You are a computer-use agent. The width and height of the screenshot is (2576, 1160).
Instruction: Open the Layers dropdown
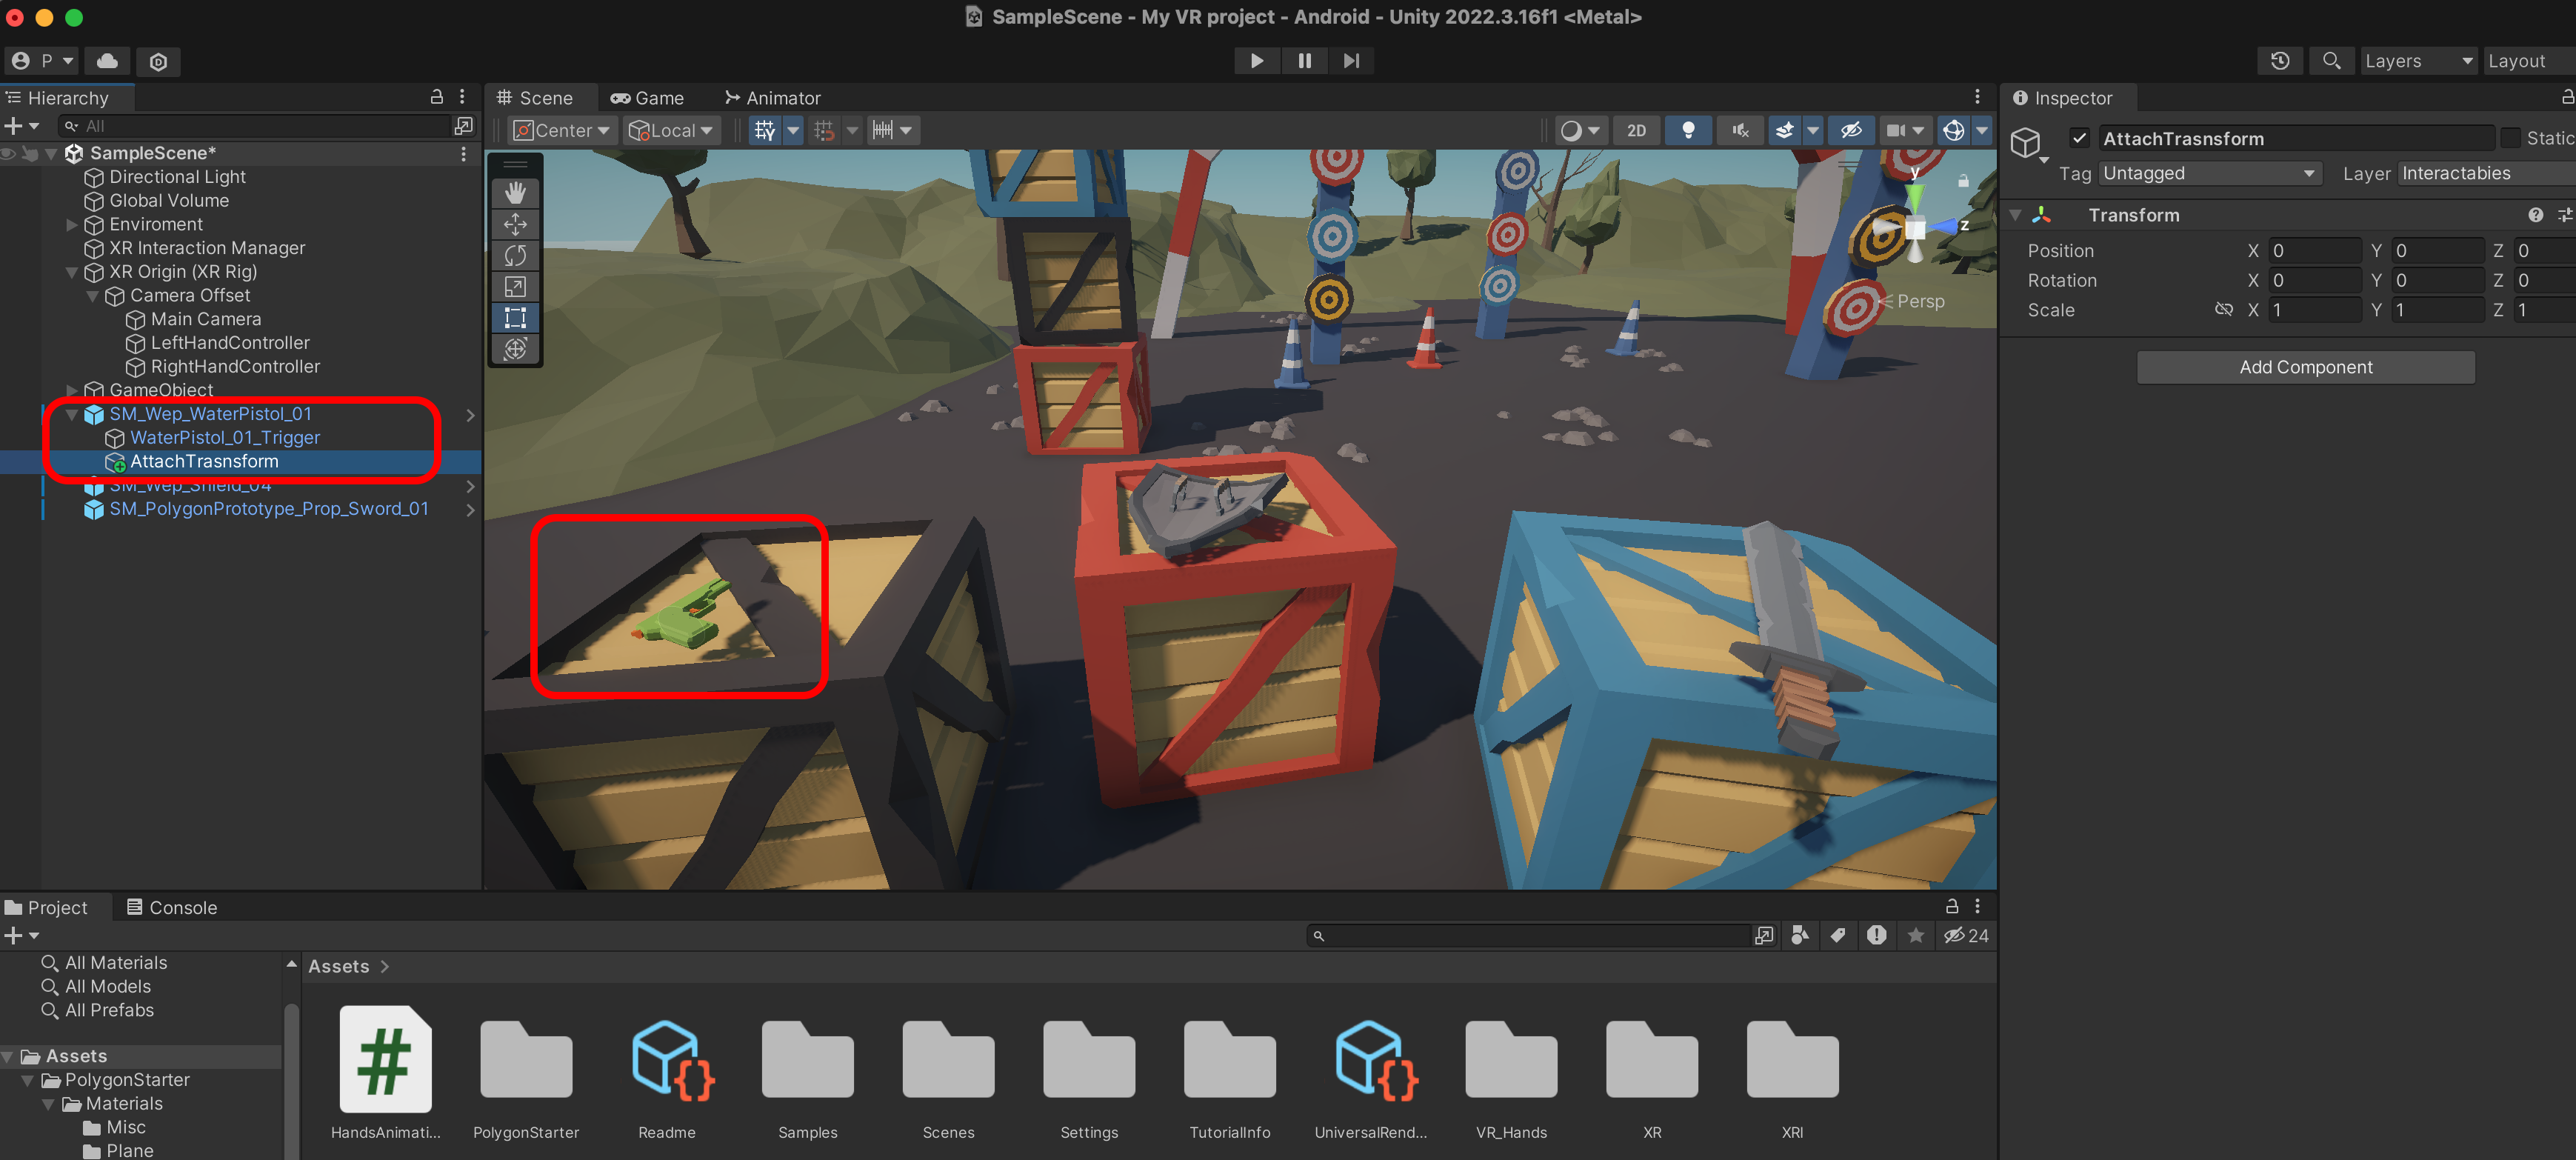tap(2417, 61)
